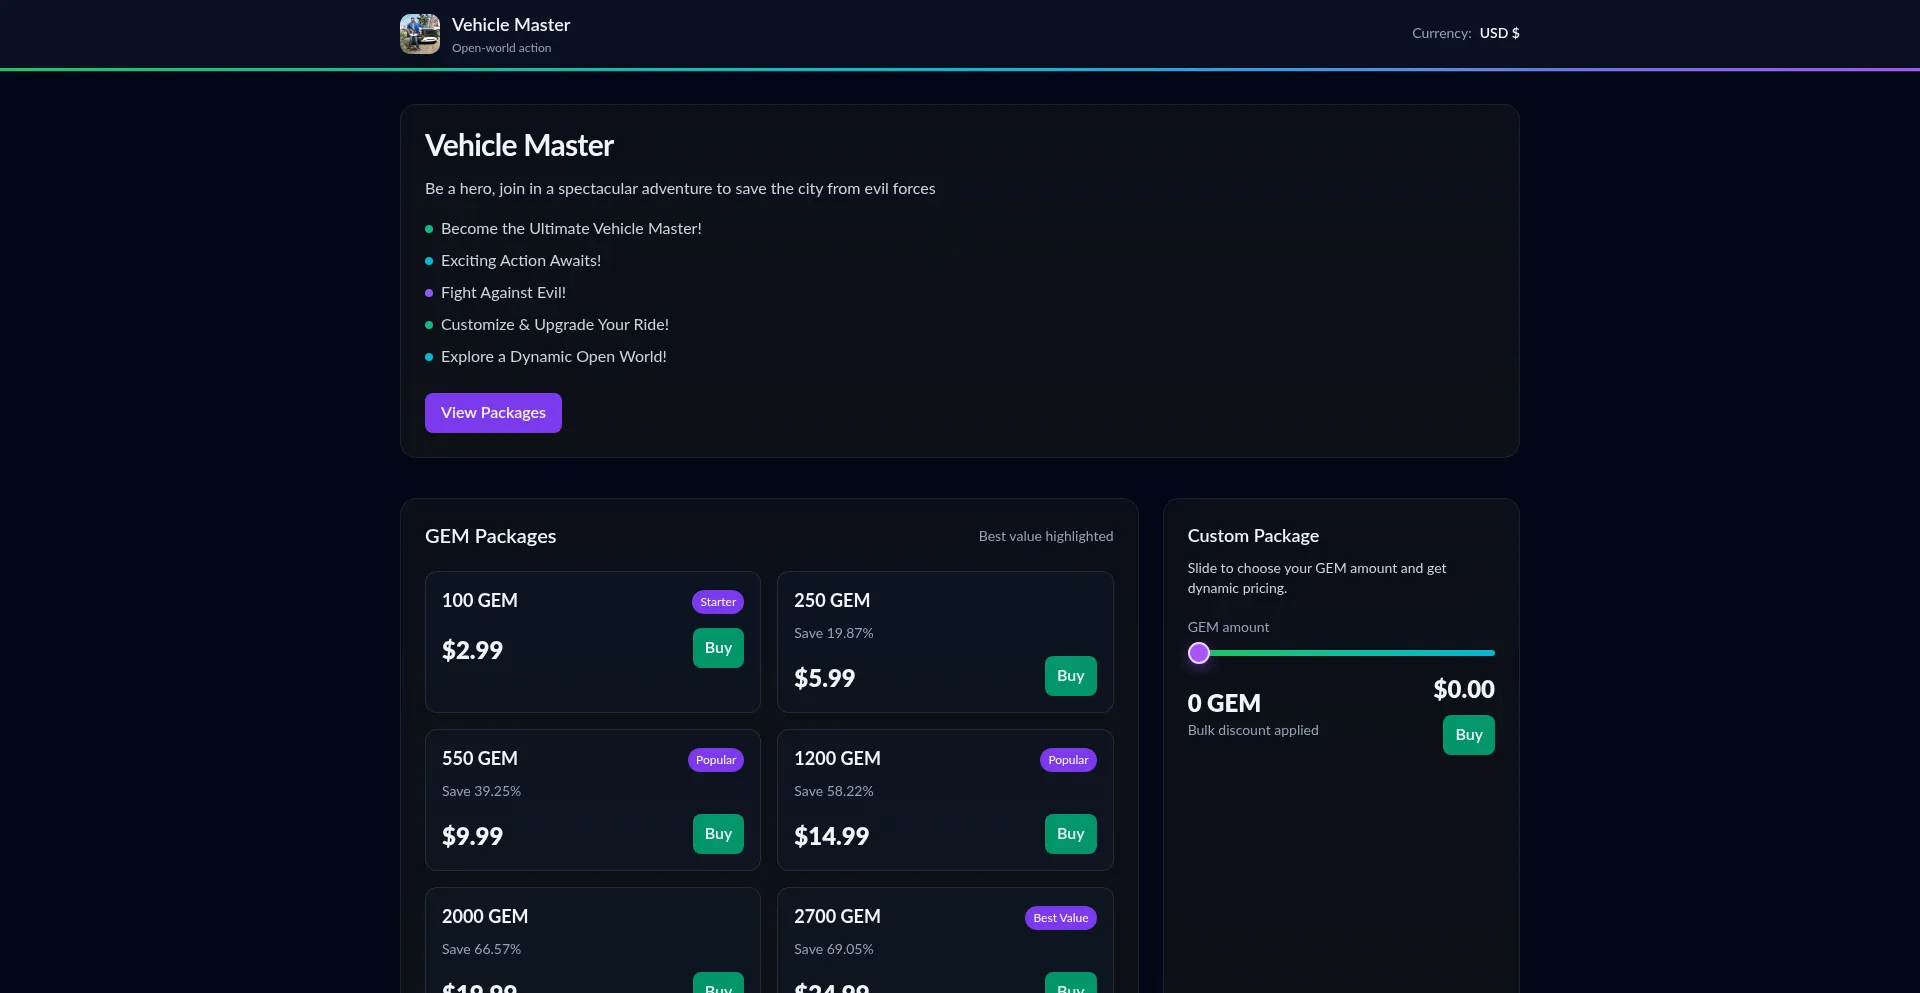The width and height of the screenshot is (1920, 993).
Task: Click the View Packages button
Action: pyautogui.click(x=493, y=413)
